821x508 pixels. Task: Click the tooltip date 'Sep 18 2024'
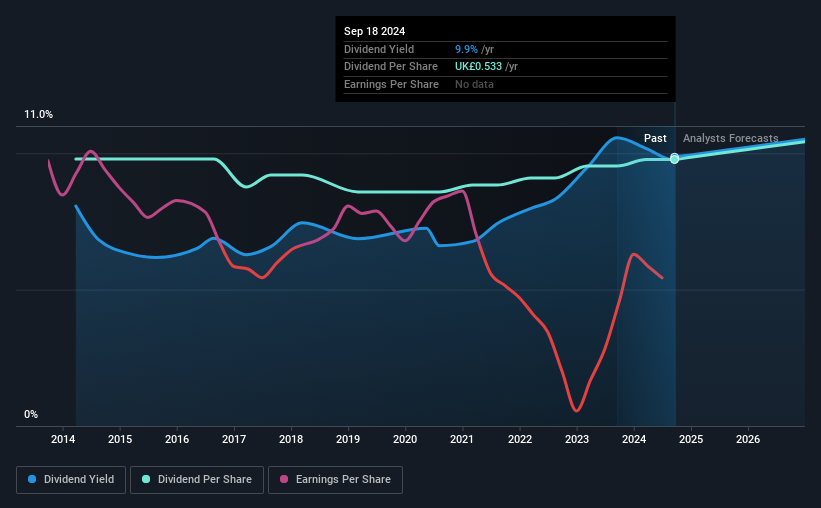374,31
